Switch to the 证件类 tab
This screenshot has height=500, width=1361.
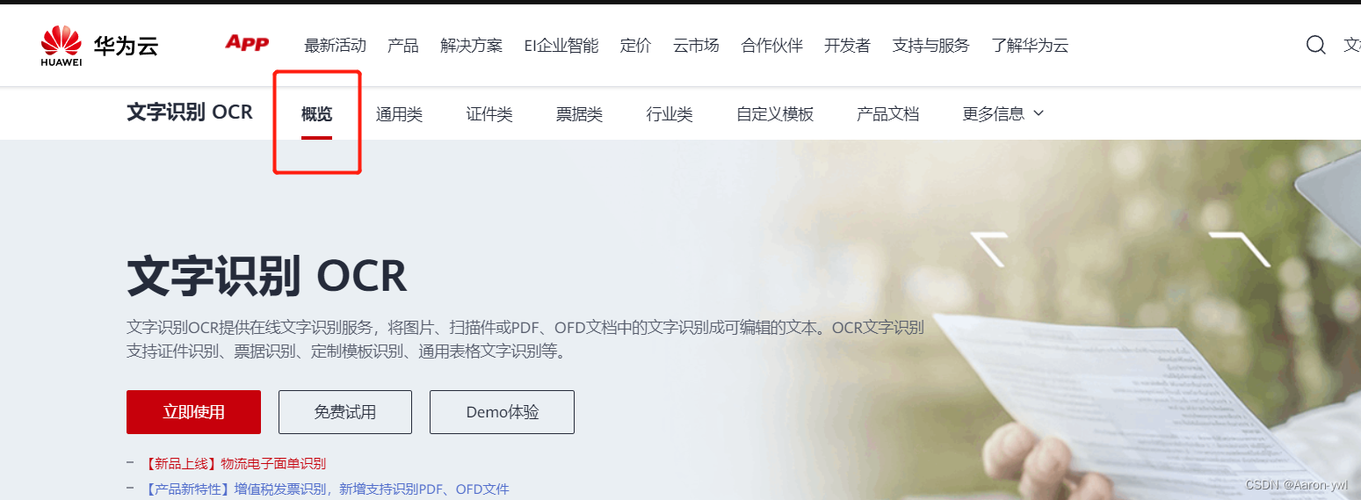[x=489, y=114]
